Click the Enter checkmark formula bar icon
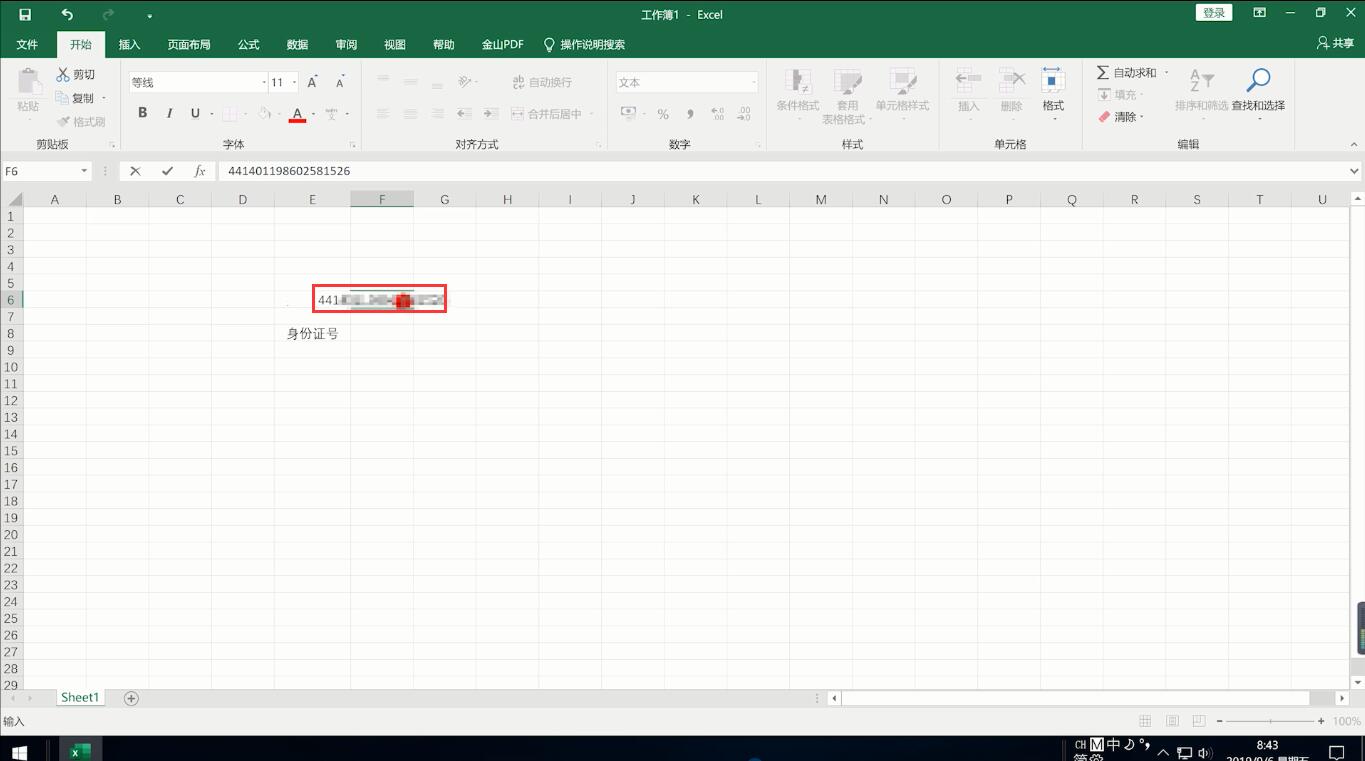 point(167,171)
